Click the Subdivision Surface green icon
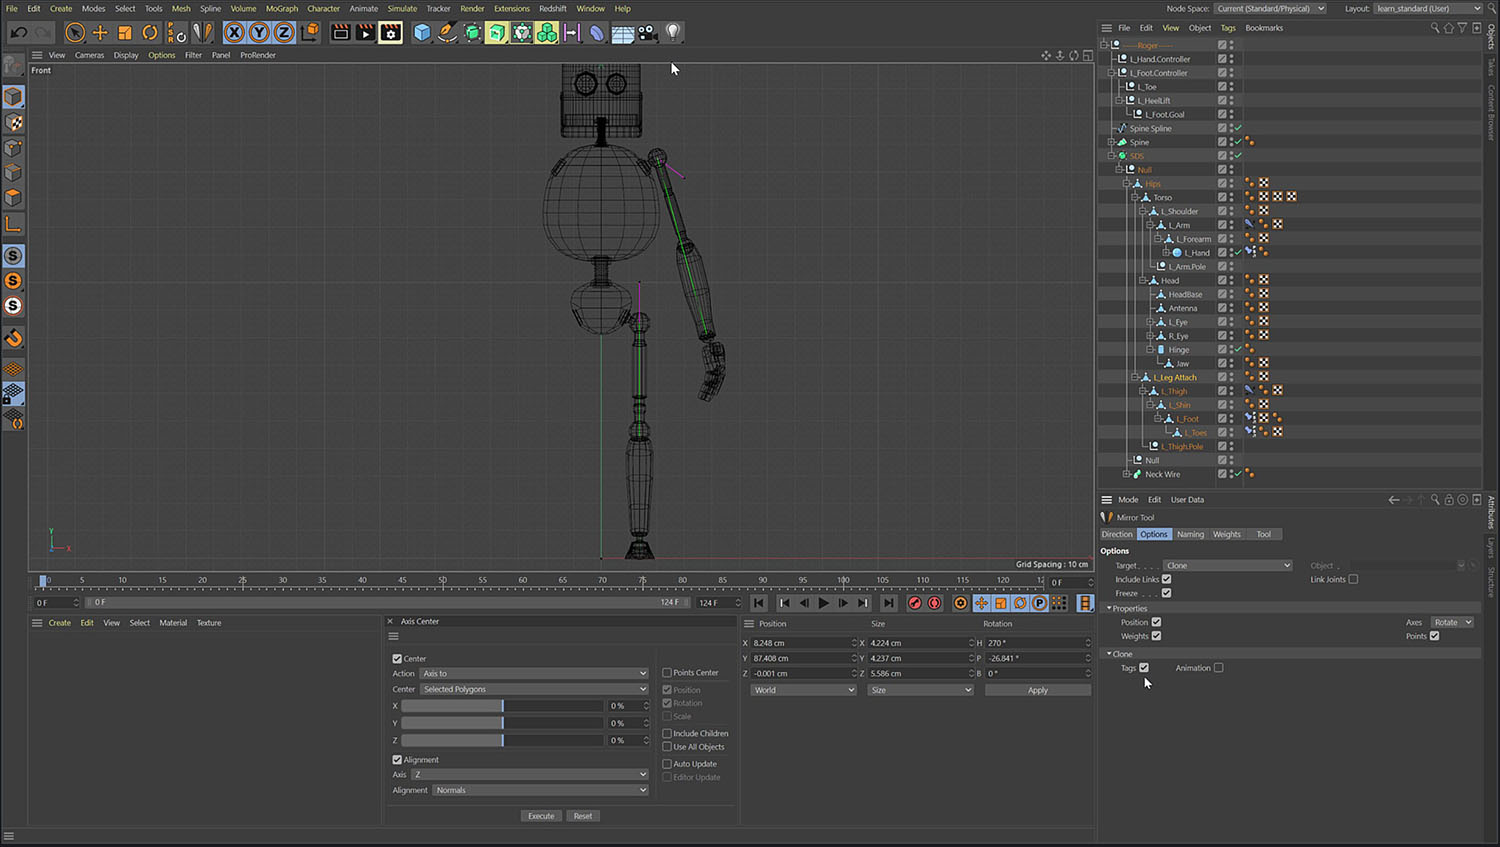The image size is (1500, 847). click(x=497, y=32)
